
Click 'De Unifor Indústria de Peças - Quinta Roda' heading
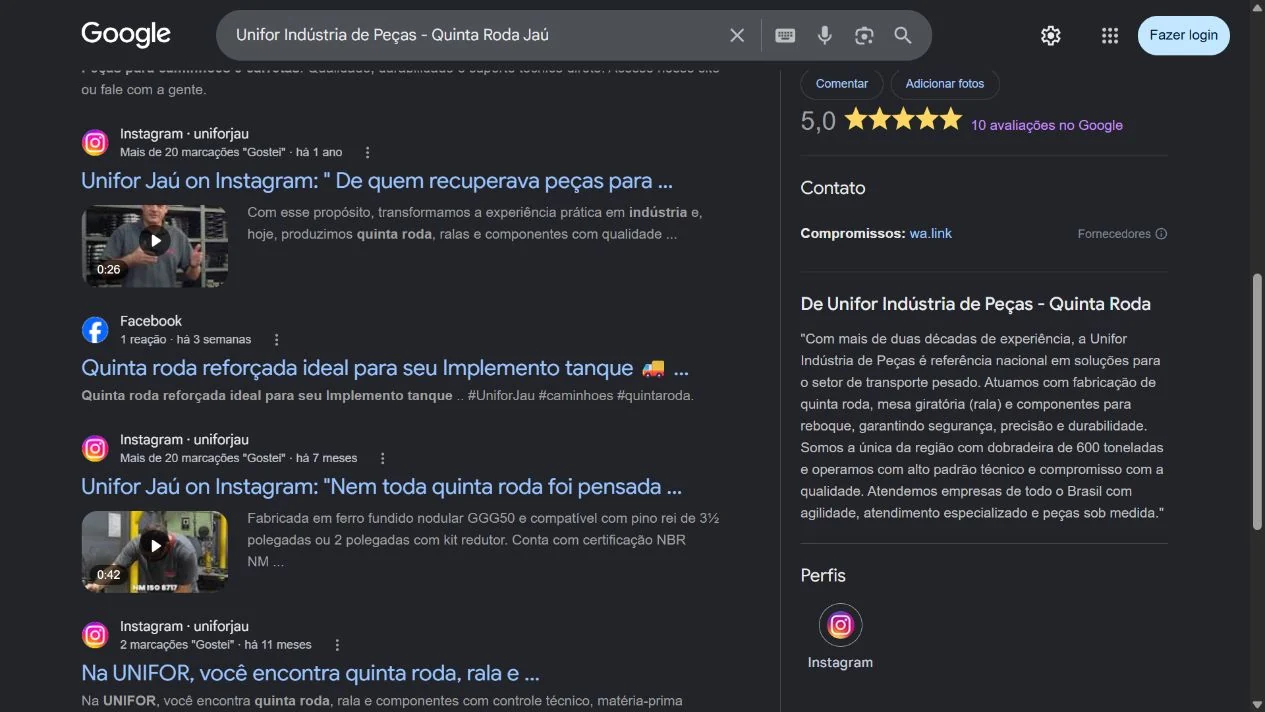976,304
